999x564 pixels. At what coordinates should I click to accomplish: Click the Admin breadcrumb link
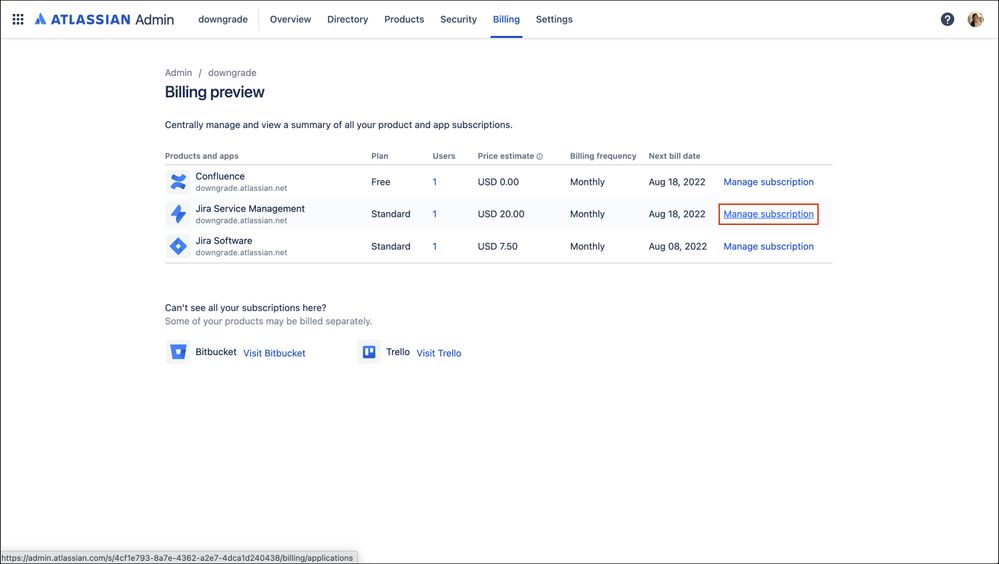point(178,73)
